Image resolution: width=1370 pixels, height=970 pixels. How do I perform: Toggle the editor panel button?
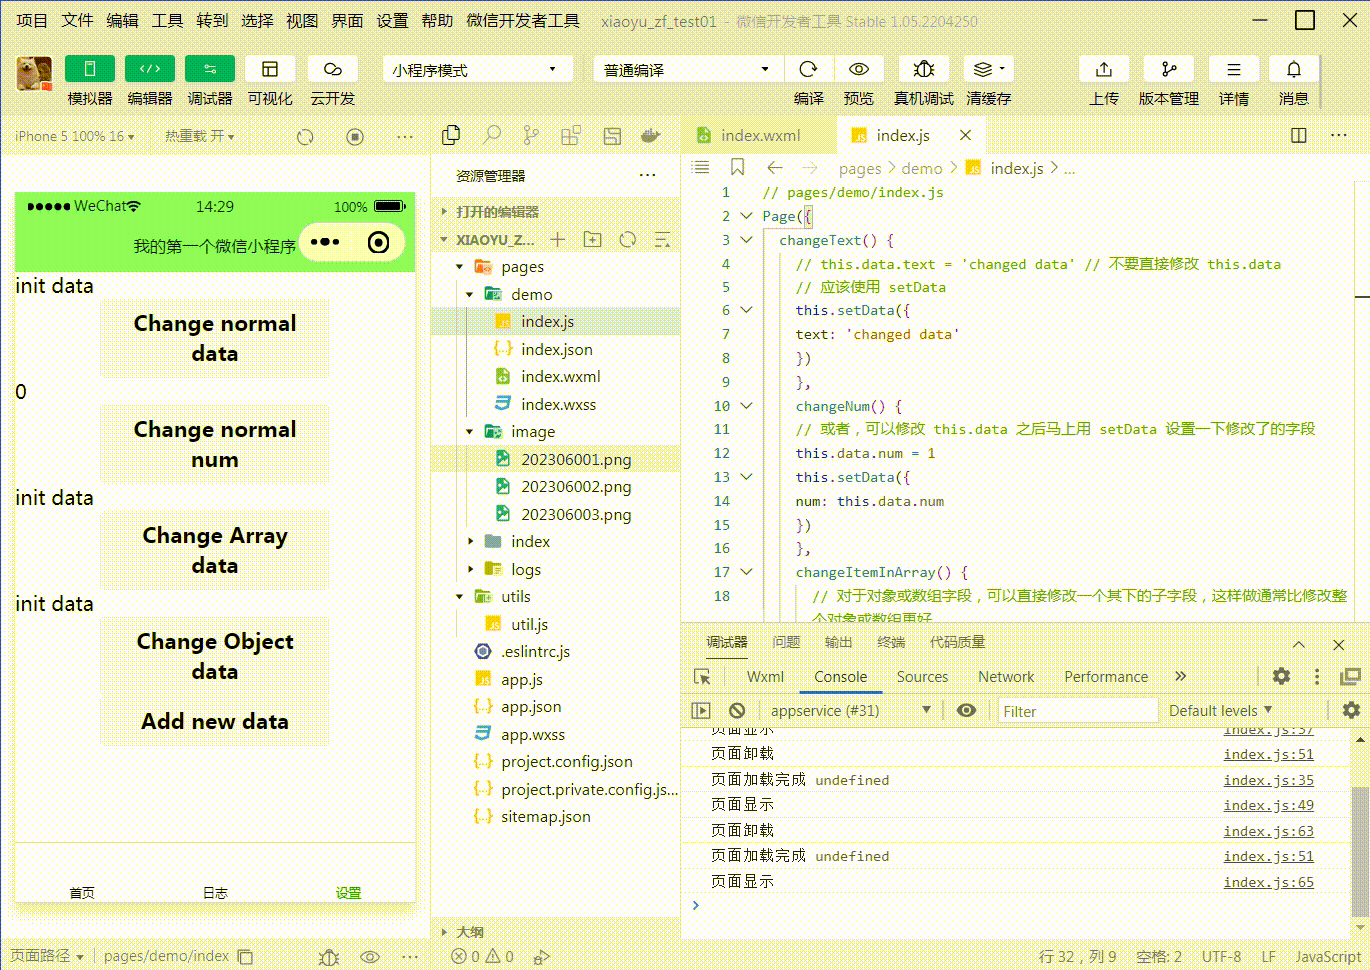point(150,69)
